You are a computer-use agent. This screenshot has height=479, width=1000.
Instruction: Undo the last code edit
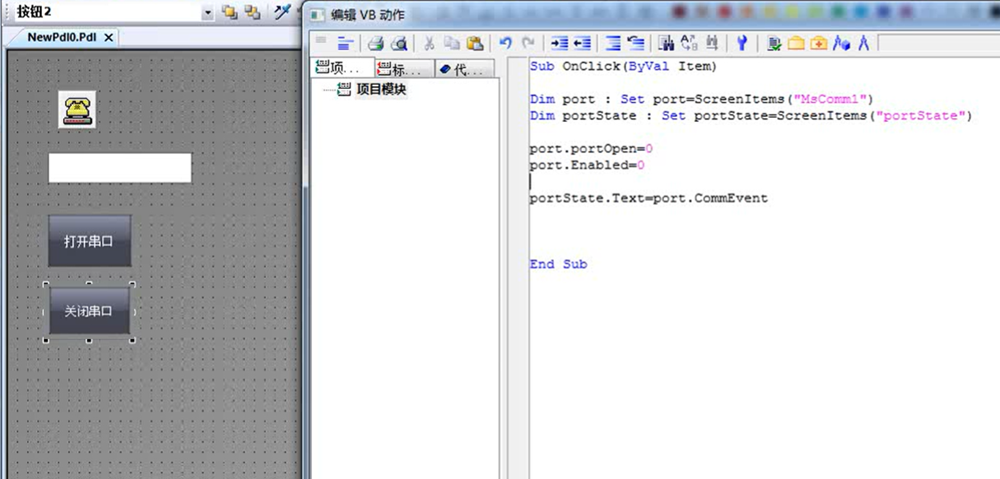[x=506, y=43]
